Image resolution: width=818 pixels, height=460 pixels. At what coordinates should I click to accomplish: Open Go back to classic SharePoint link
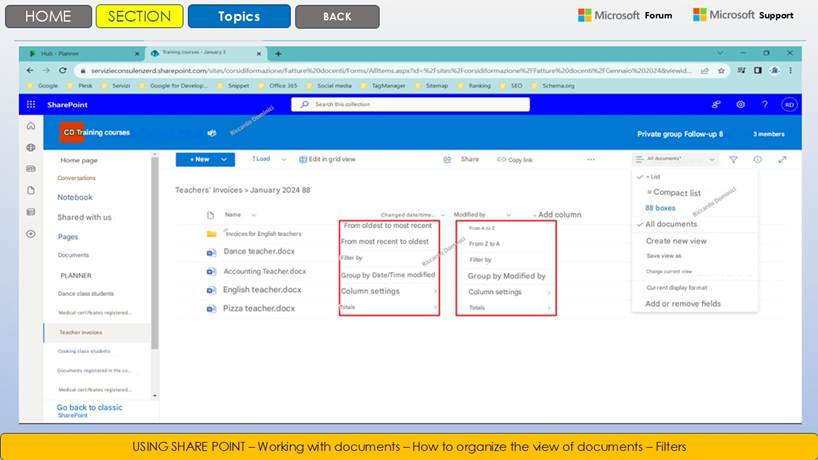coord(89,408)
